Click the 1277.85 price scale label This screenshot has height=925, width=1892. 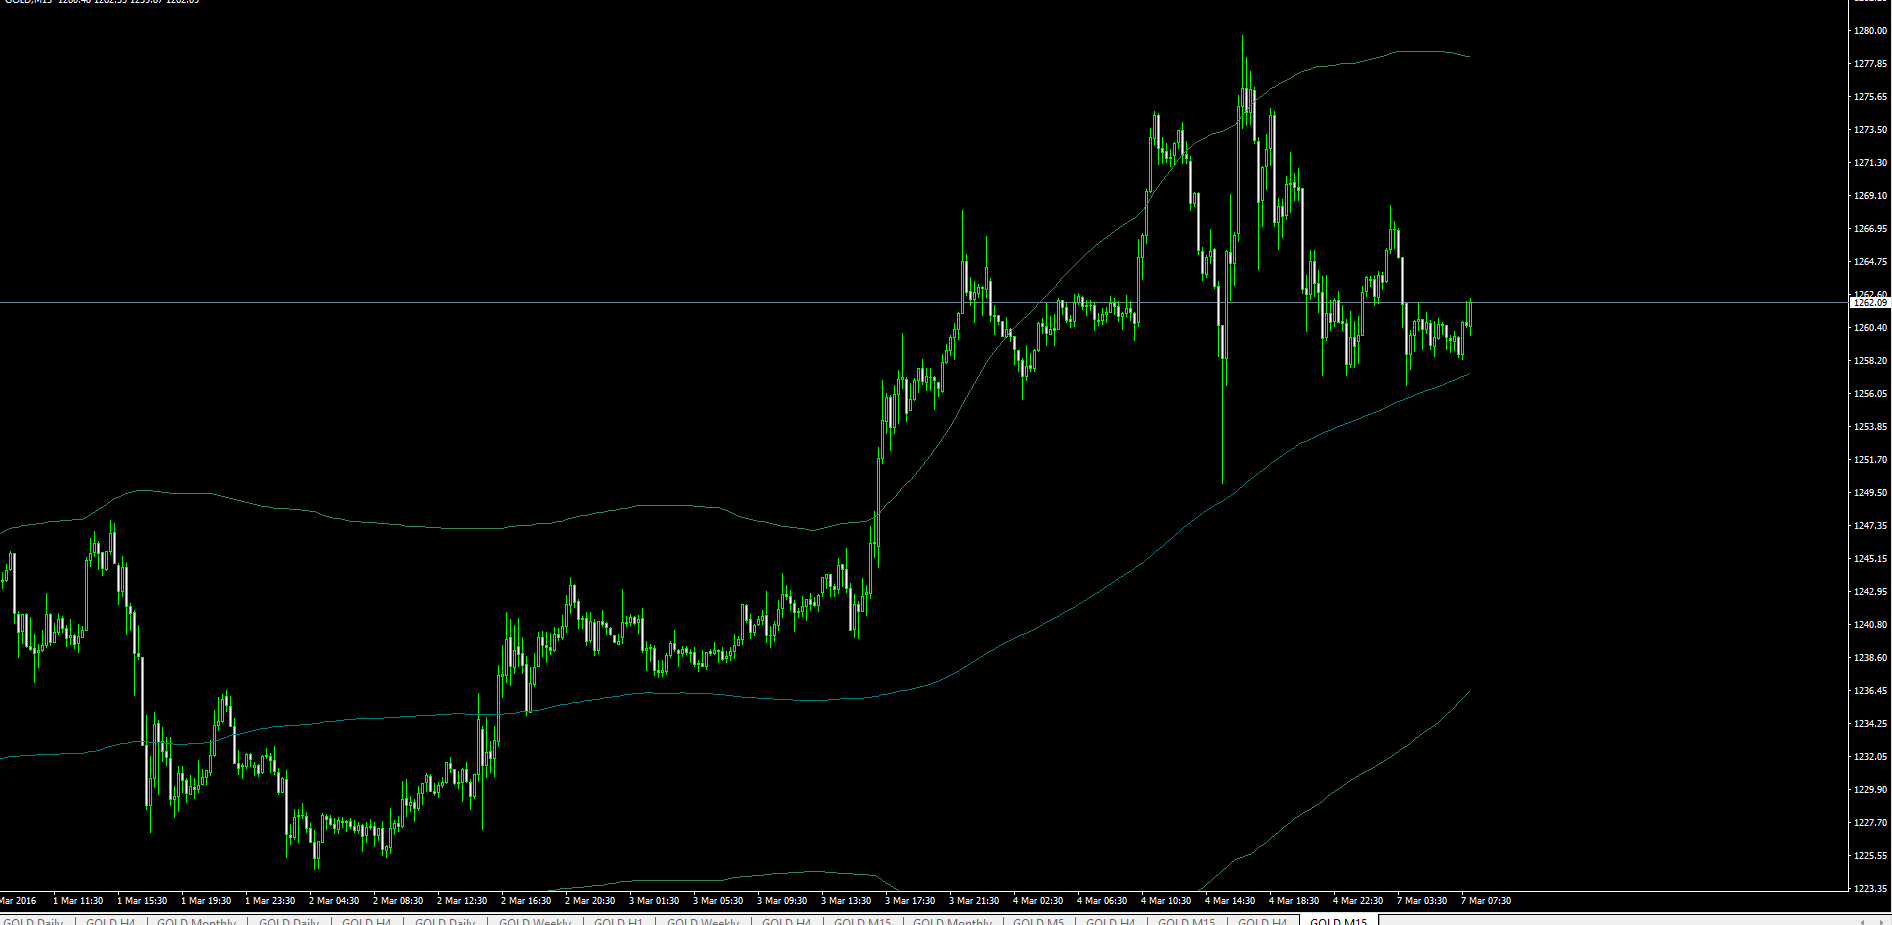pyautogui.click(x=1870, y=64)
